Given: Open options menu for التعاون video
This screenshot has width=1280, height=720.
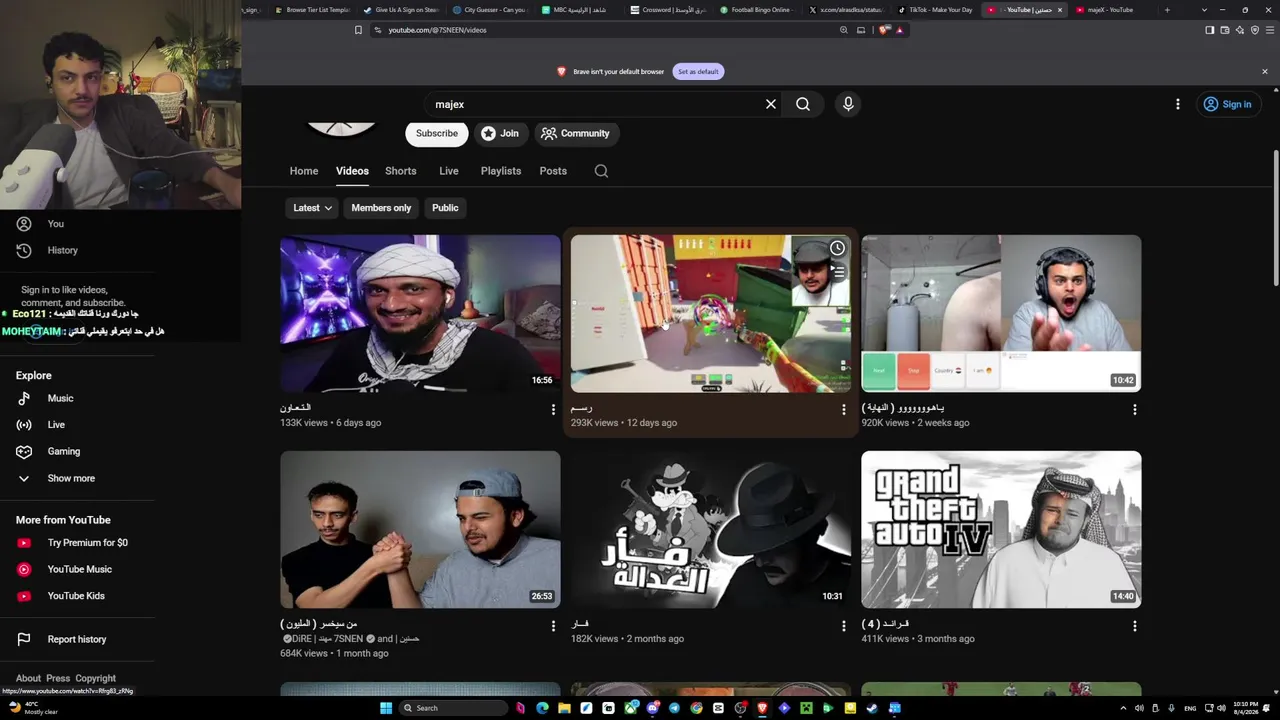Looking at the screenshot, I should coord(553,409).
